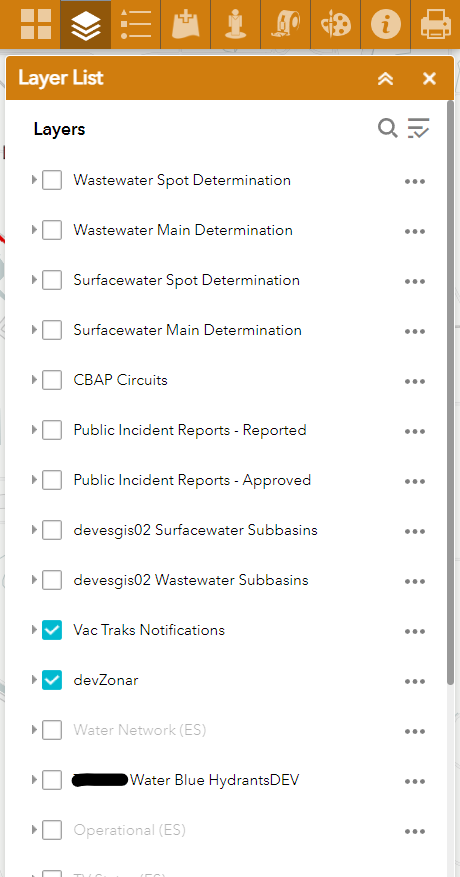Click the Layer List vertical scrollbar
The image size is (460, 877).
point(450,393)
